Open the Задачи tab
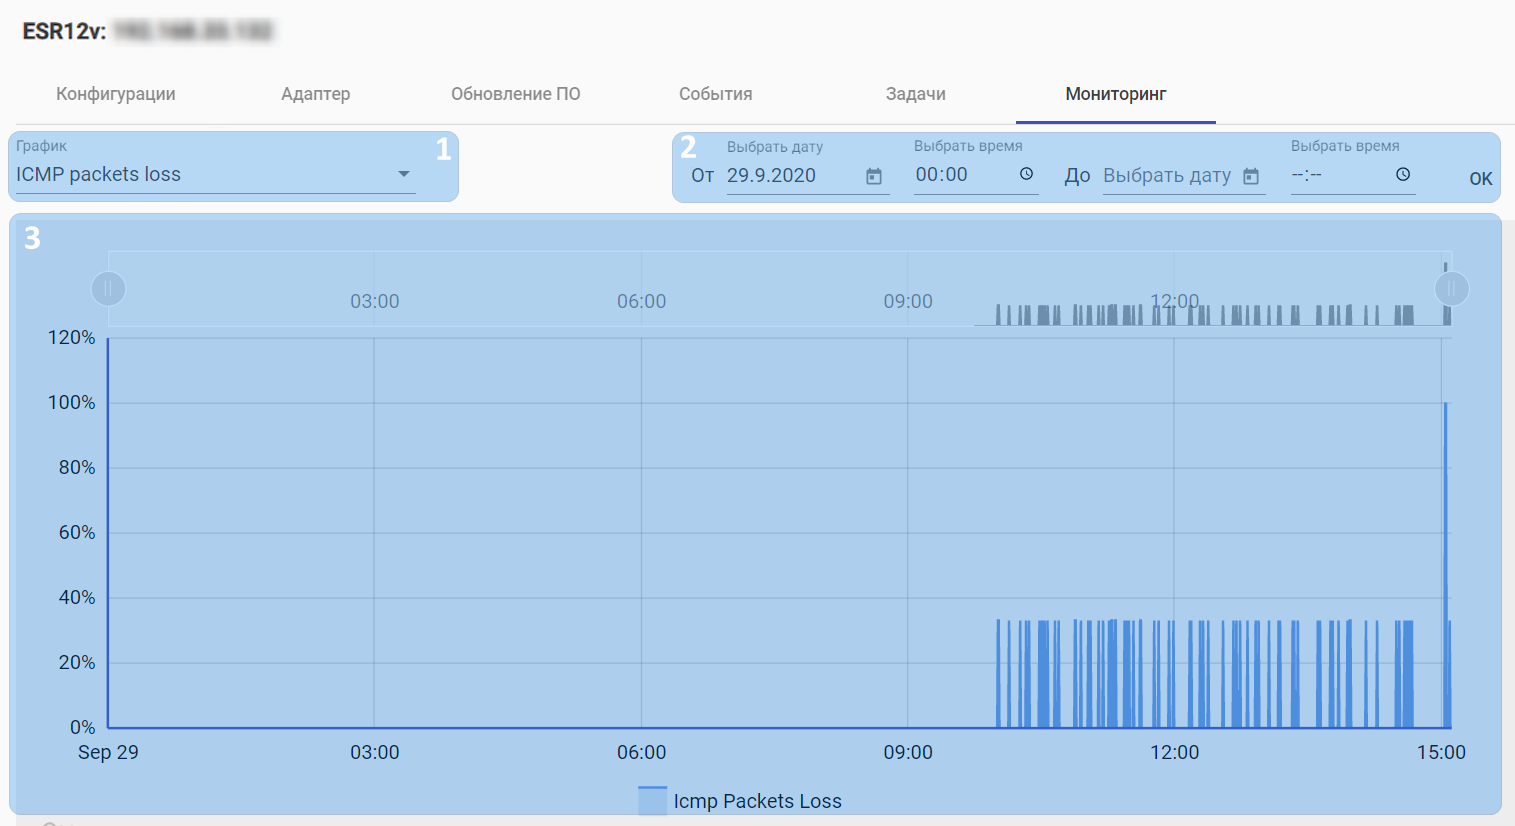The image size is (1515, 826). [916, 94]
